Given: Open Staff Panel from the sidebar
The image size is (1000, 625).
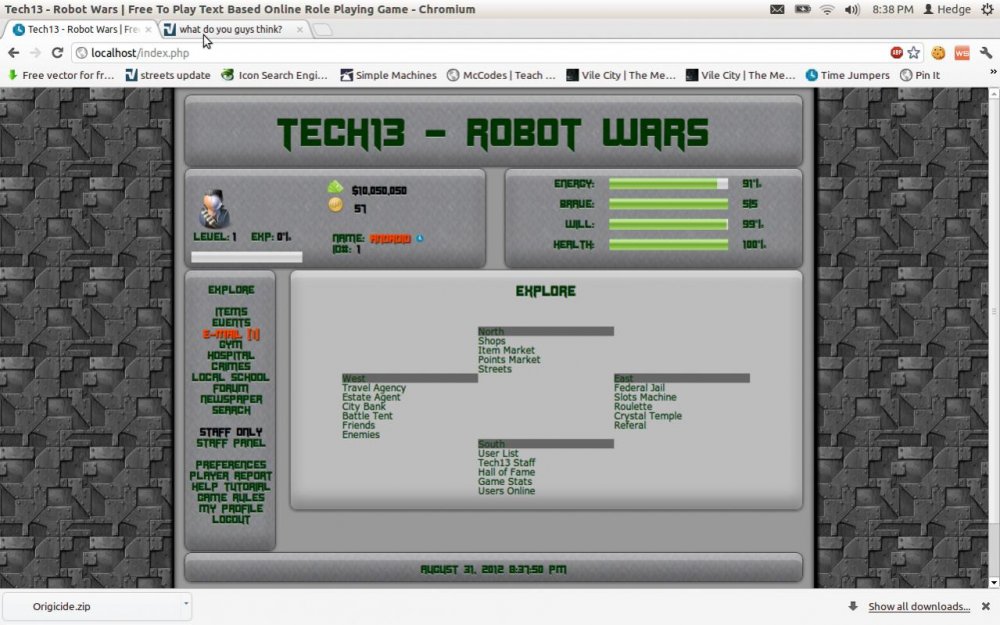Looking at the screenshot, I should click(231, 443).
